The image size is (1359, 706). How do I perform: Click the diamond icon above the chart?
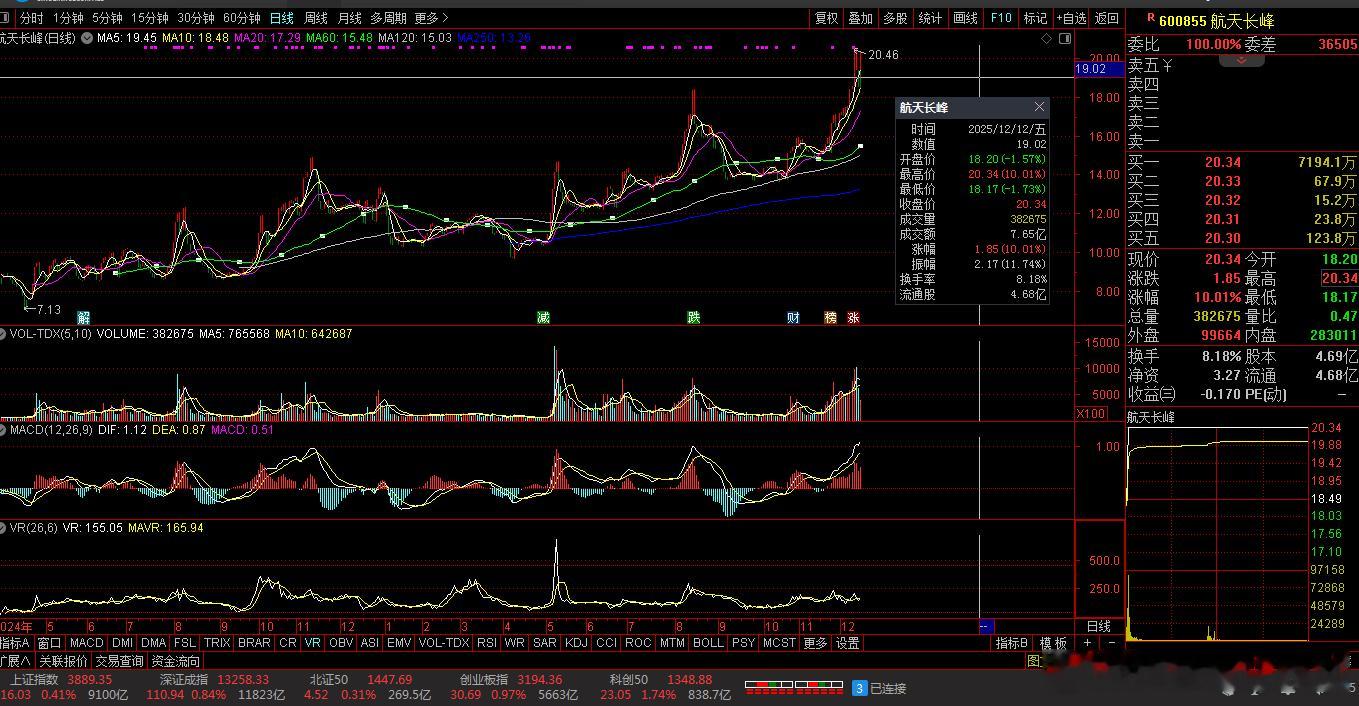(1047, 38)
